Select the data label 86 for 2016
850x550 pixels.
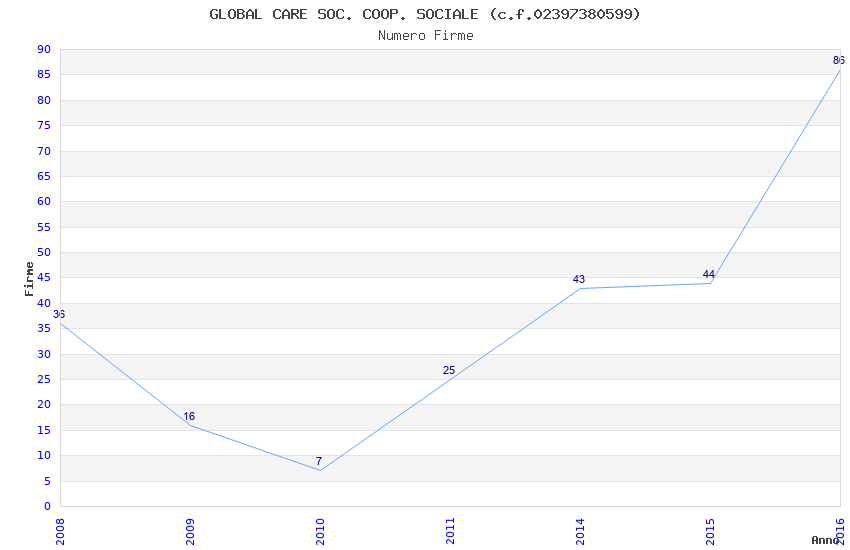pyautogui.click(x=839, y=60)
